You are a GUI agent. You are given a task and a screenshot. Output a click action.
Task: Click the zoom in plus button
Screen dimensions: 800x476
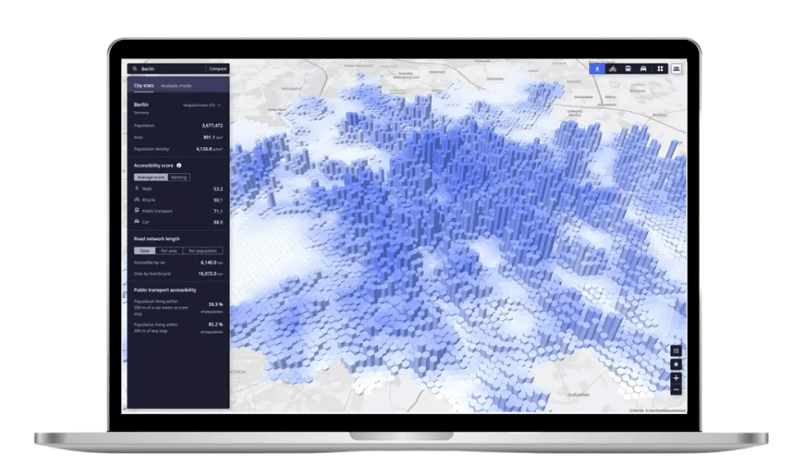pyautogui.click(x=676, y=379)
